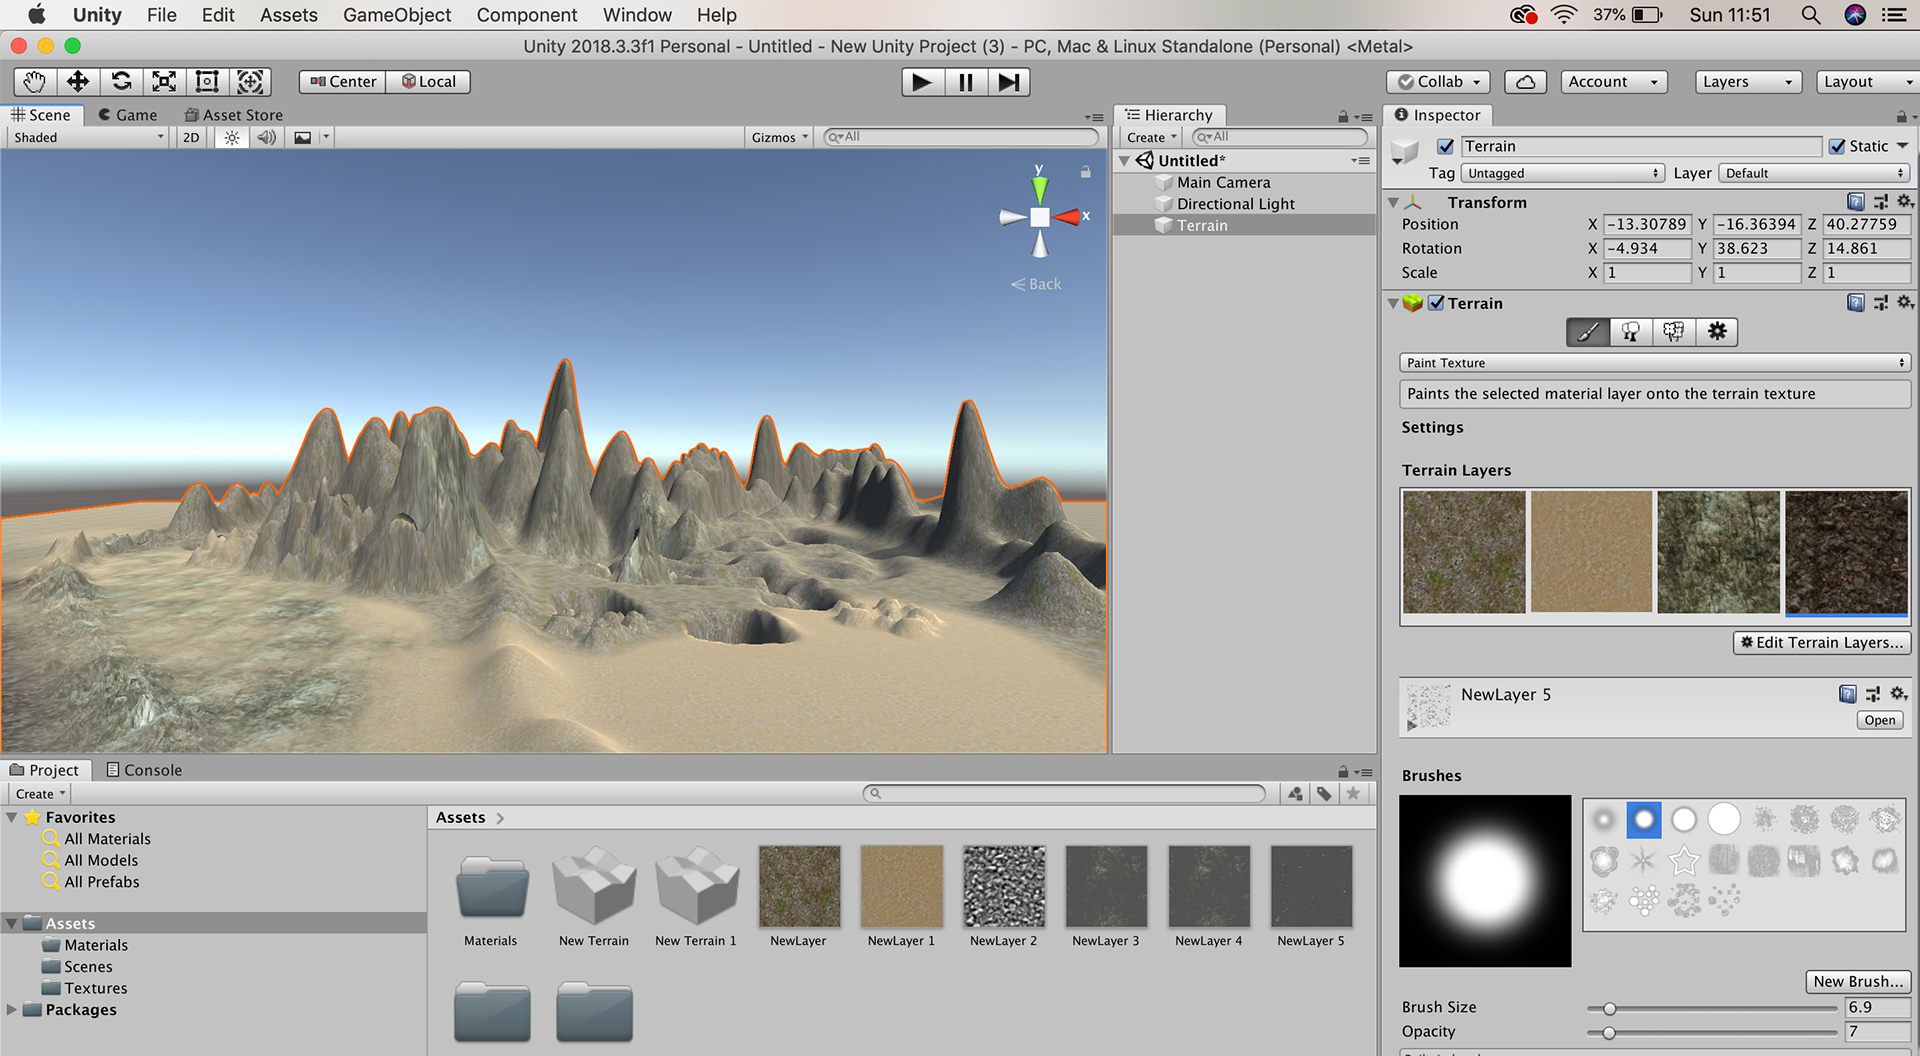Select the sandy terrain layer swatch
Image resolution: width=1920 pixels, height=1056 pixels.
1591,552
